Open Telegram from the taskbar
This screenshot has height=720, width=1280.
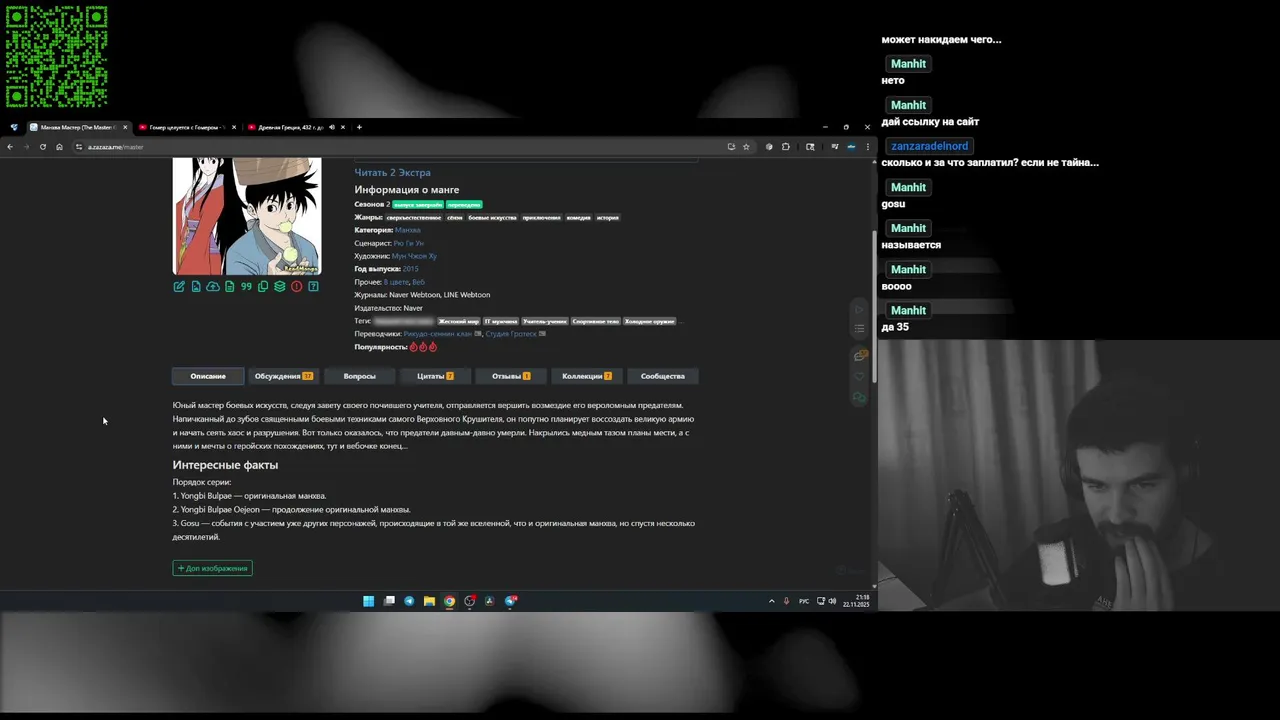point(409,601)
